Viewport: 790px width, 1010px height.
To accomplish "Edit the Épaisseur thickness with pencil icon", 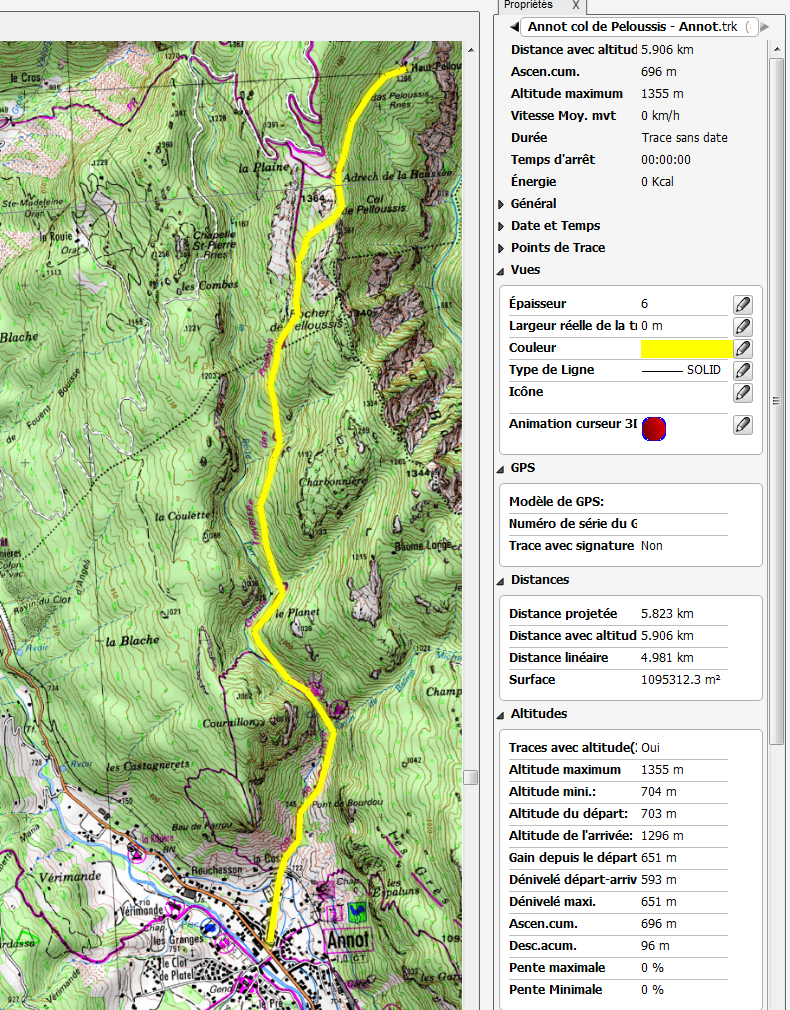I will click(742, 304).
